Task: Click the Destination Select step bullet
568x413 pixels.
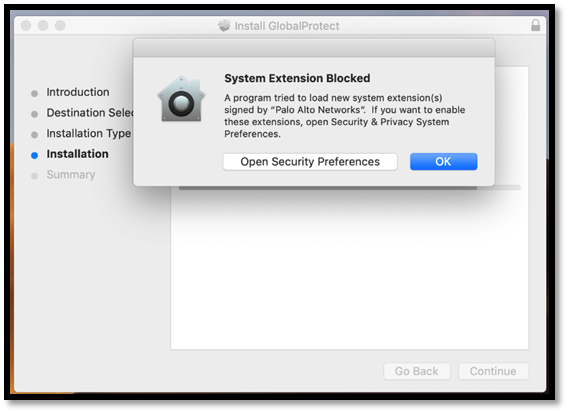Action: (34, 114)
